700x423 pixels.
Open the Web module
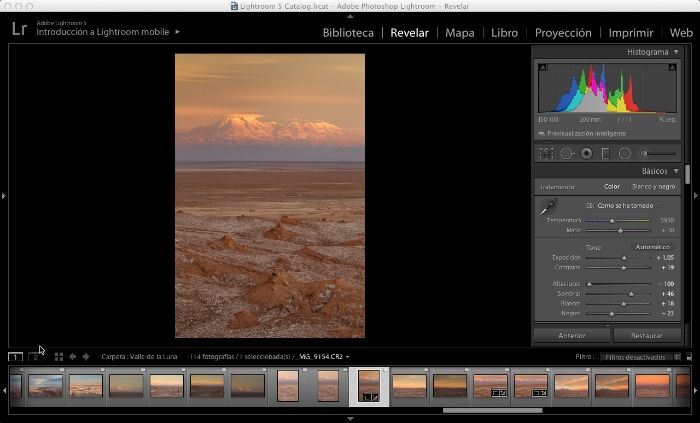coord(681,33)
